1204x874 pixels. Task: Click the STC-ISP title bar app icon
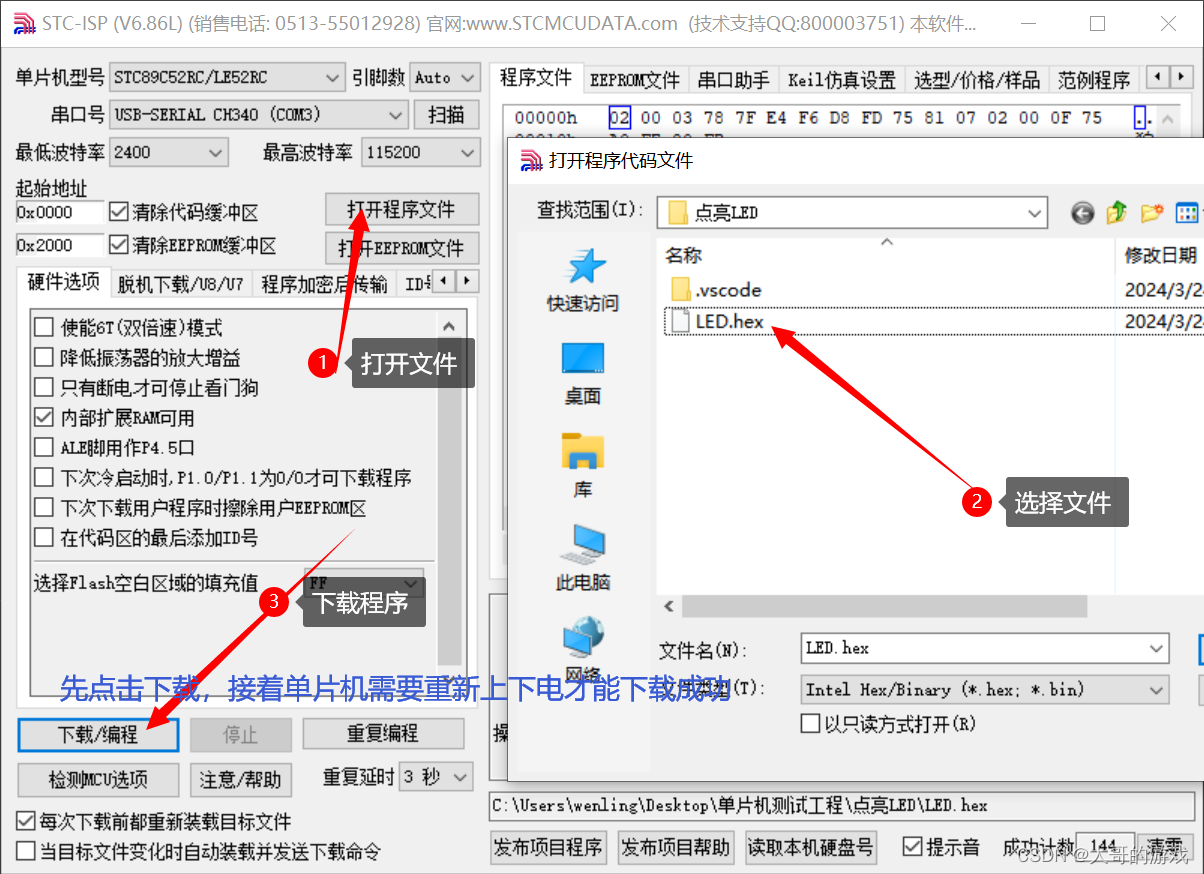24,22
